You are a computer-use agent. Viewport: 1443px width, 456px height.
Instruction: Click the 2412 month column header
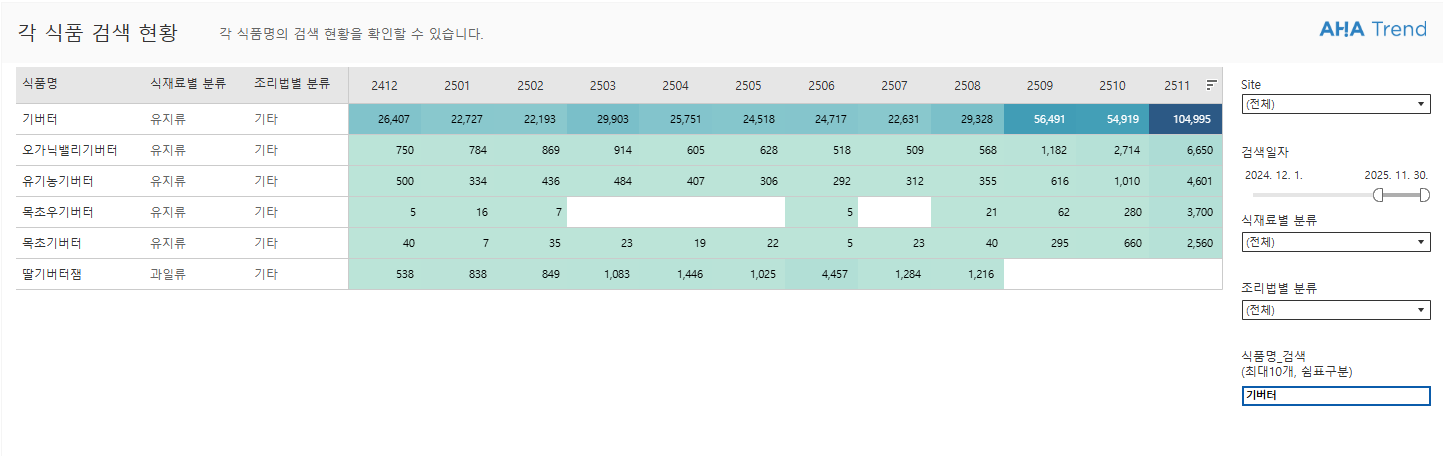384,85
